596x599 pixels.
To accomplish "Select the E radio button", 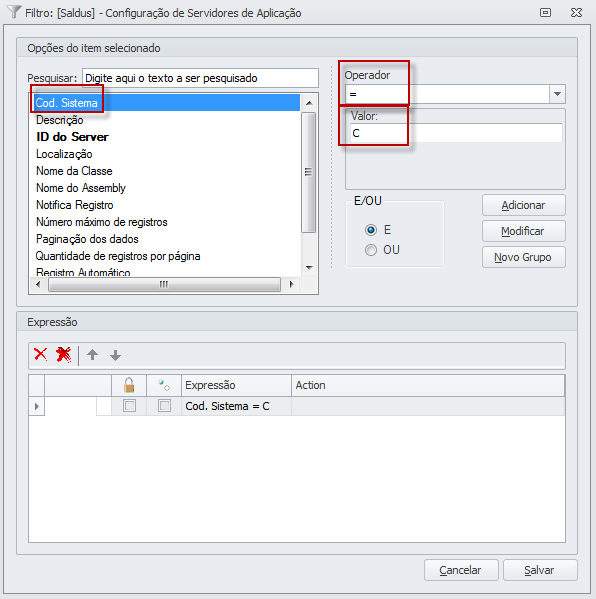I will pos(371,230).
